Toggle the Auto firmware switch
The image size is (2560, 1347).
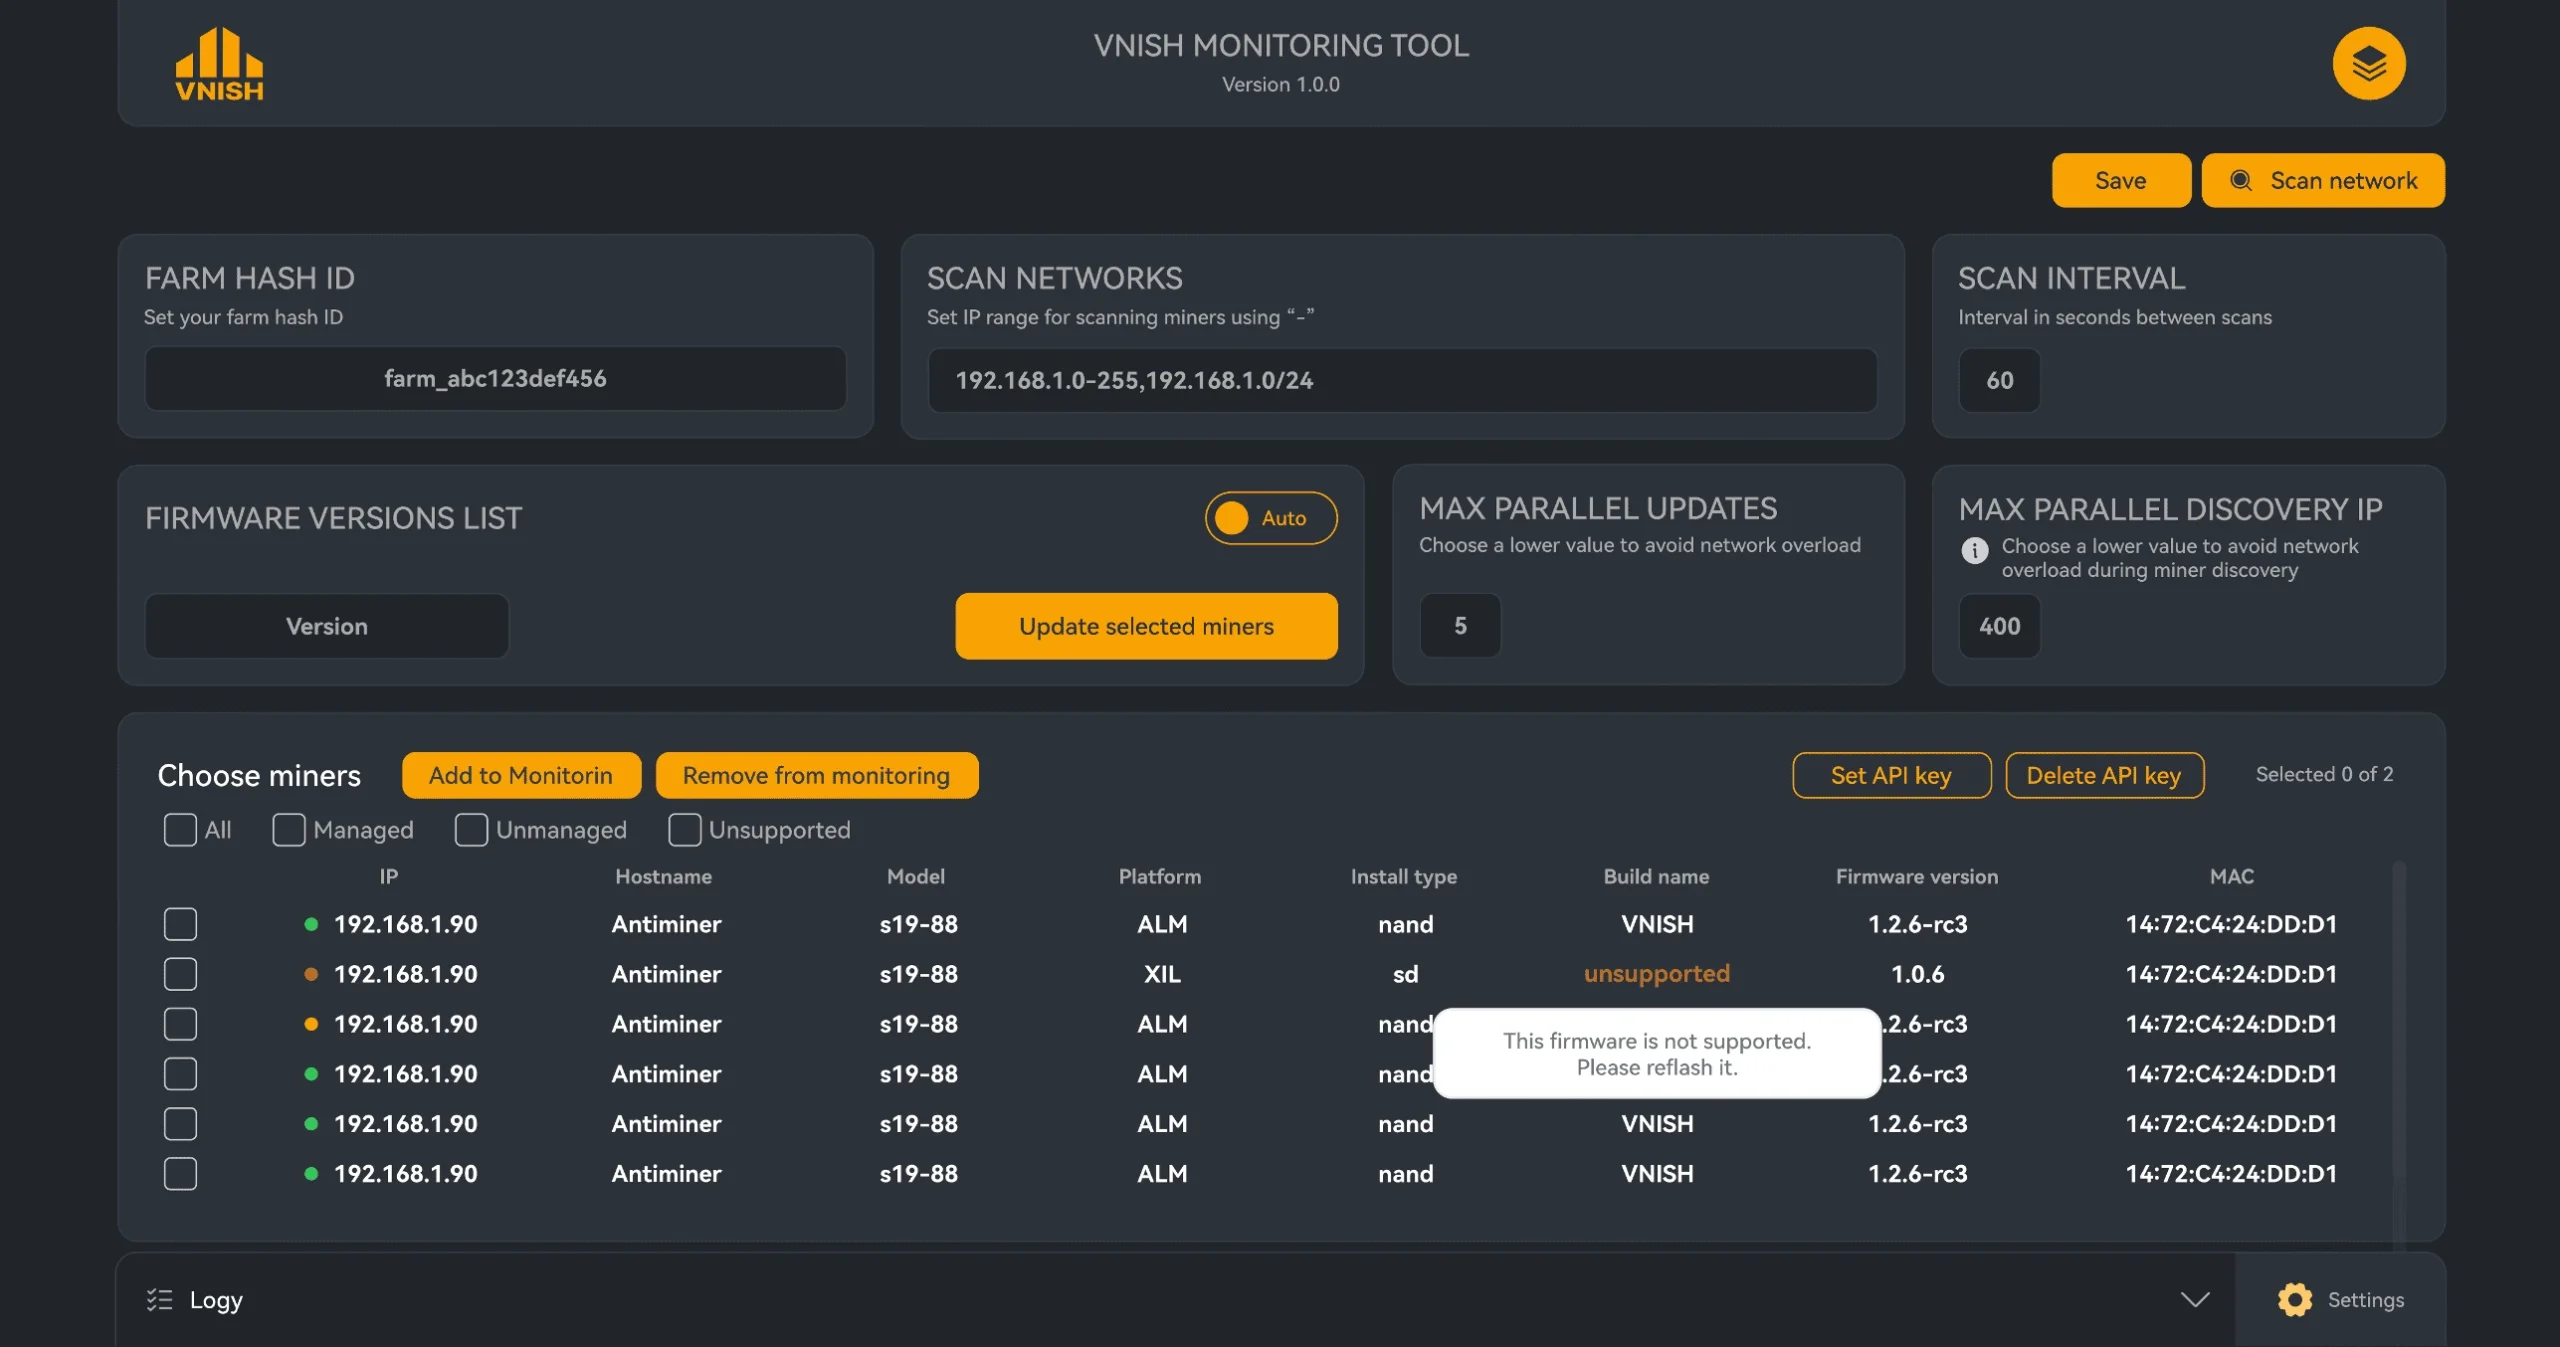pos(1270,518)
